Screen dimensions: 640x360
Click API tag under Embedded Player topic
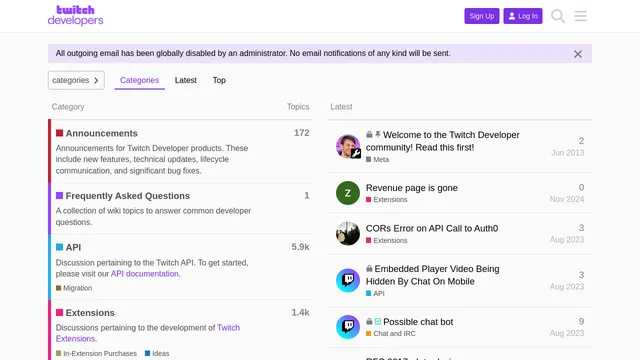click(x=375, y=293)
